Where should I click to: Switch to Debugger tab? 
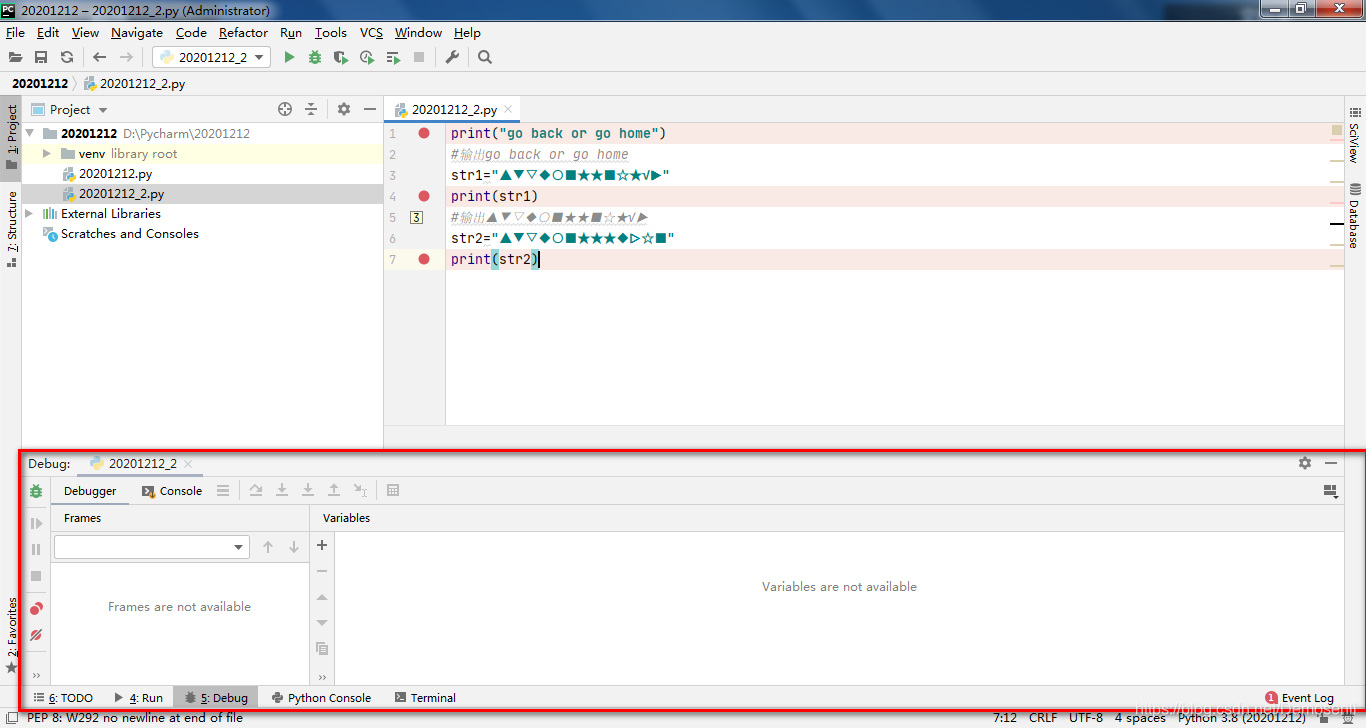tap(90, 491)
